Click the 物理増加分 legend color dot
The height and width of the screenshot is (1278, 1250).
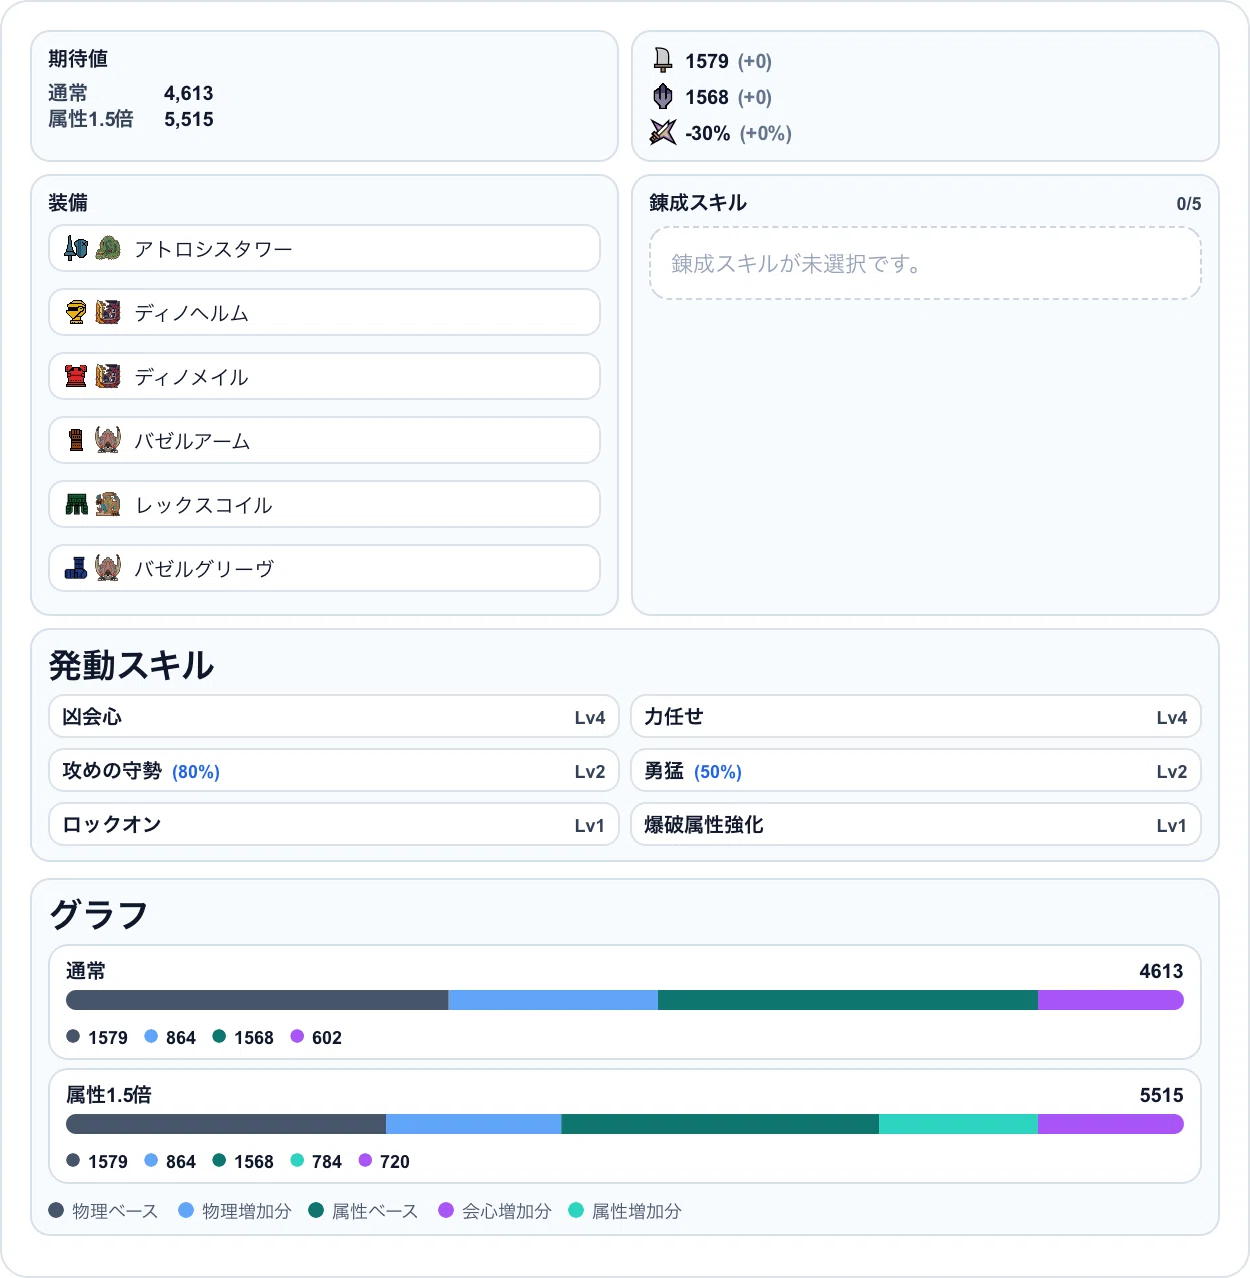186,1210
